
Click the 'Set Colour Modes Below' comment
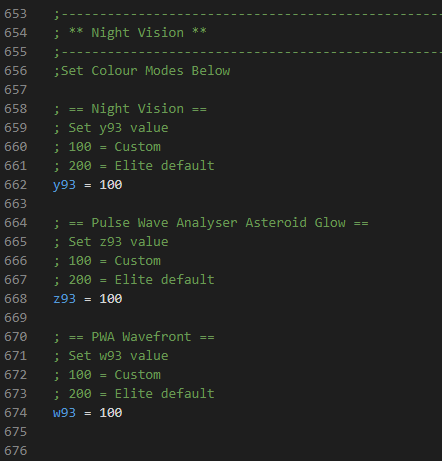(x=142, y=71)
